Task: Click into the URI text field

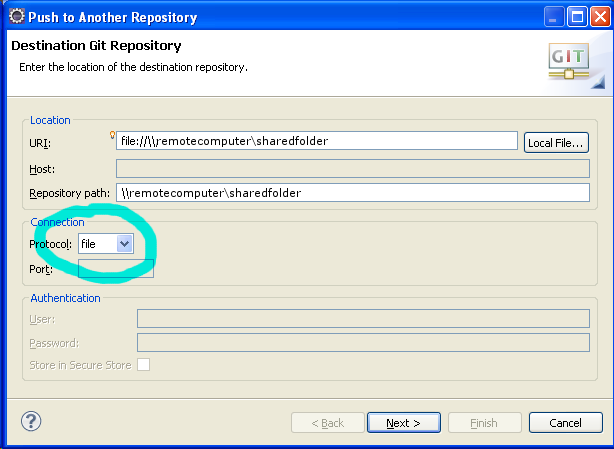Action: pyautogui.click(x=317, y=141)
